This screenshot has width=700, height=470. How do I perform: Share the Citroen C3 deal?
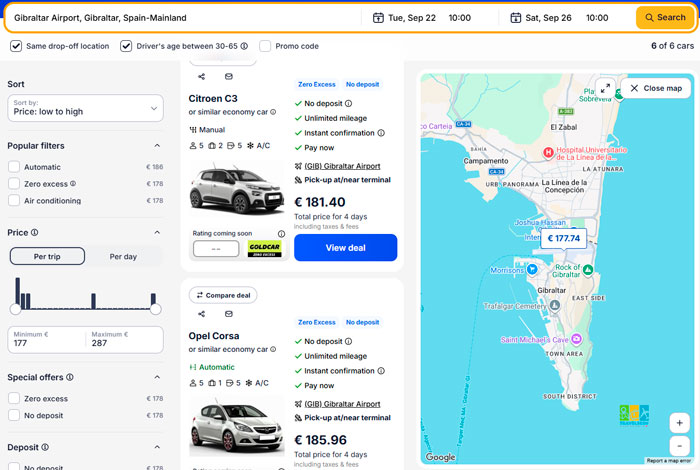coord(202,77)
